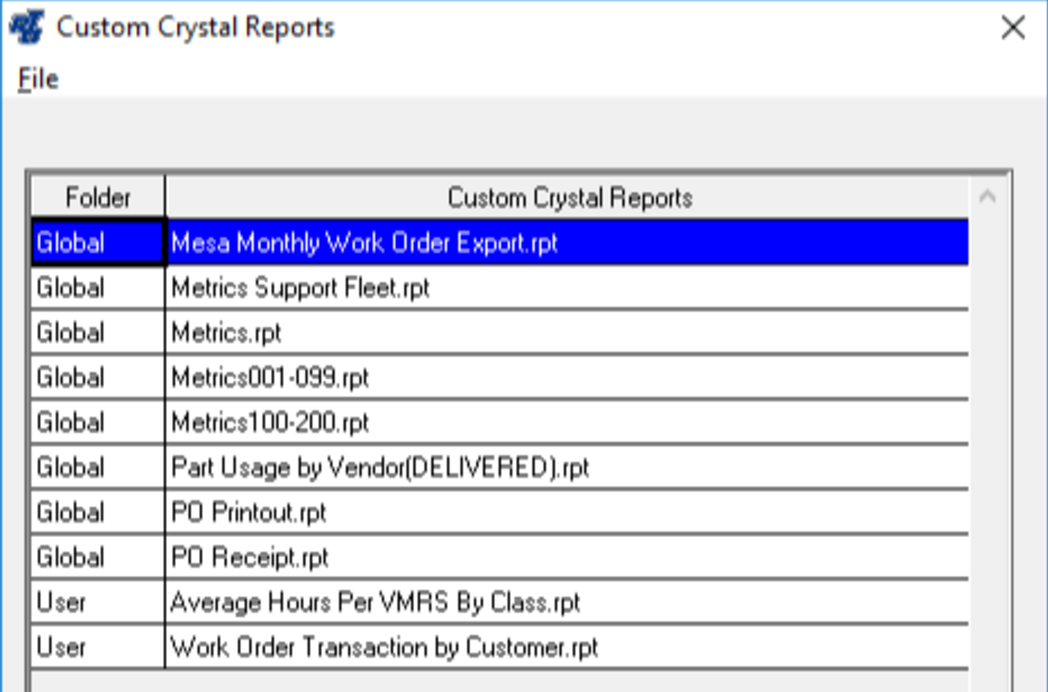Click the Folder column header
The image size is (1048, 692).
click(98, 198)
